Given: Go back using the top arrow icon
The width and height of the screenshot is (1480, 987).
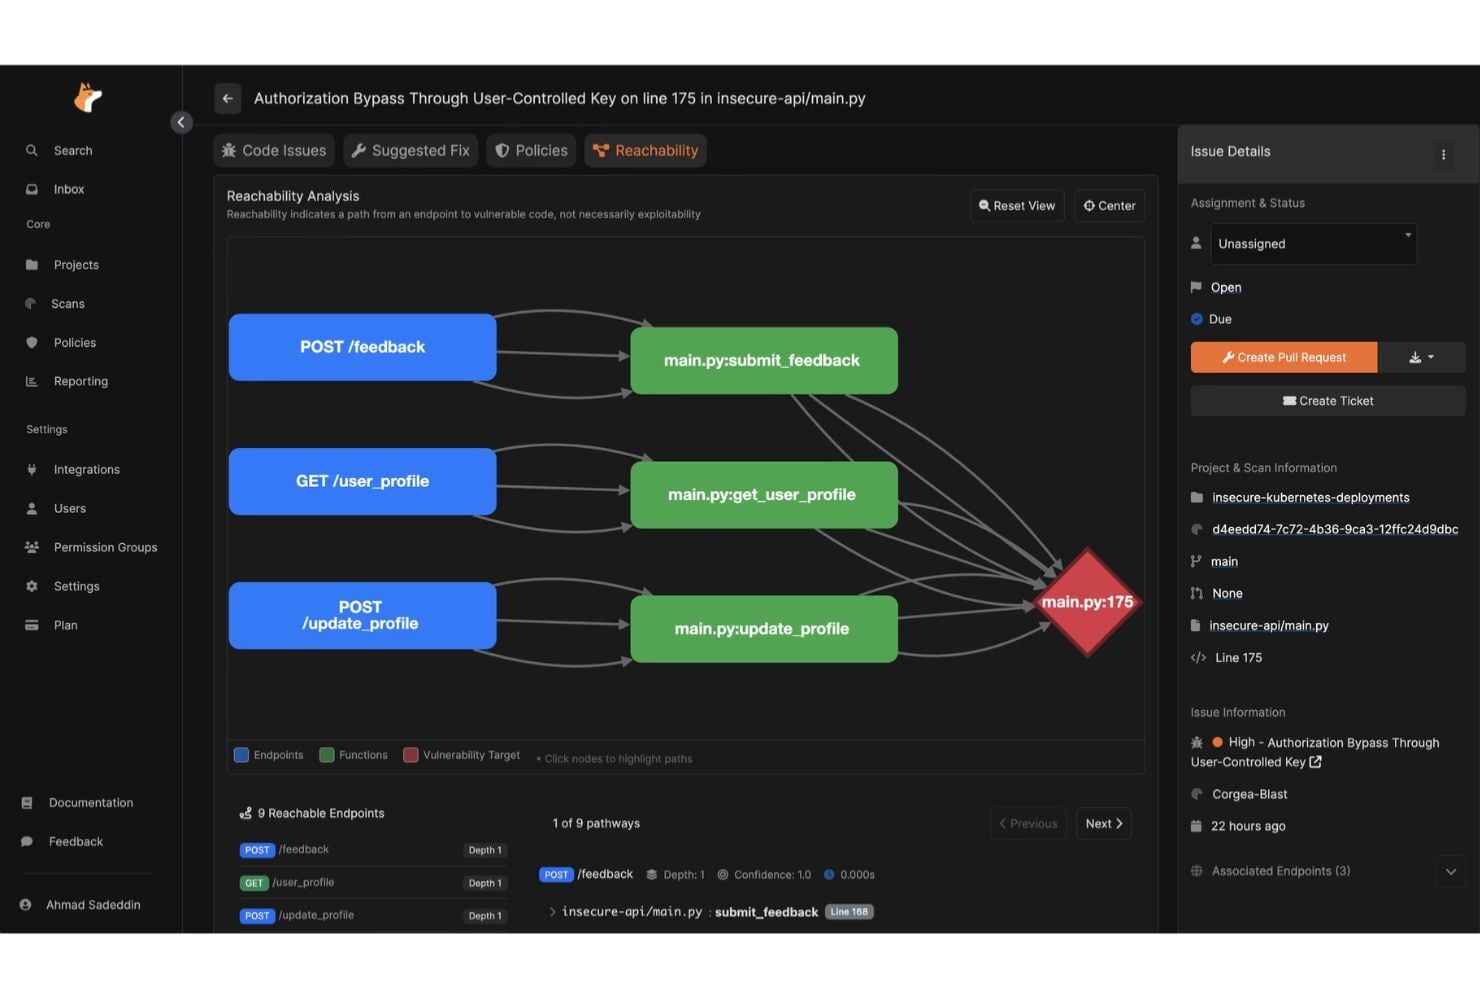Looking at the screenshot, I should pos(227,98).
